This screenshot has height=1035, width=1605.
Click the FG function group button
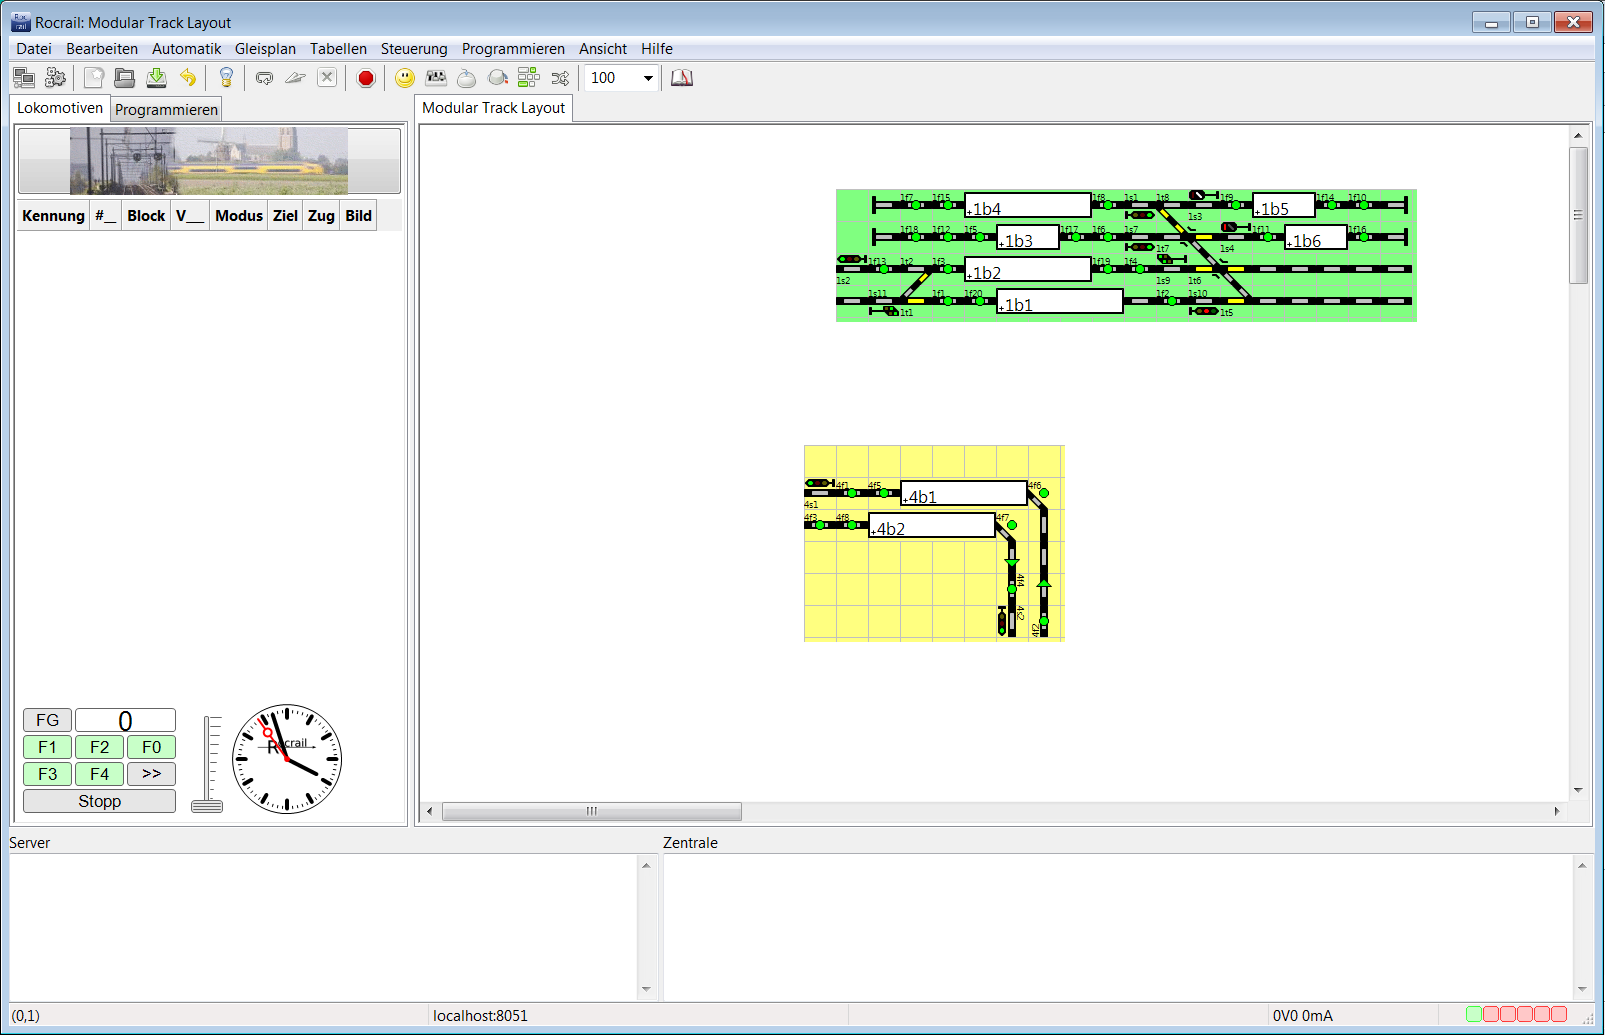click(x=47, y=720)
